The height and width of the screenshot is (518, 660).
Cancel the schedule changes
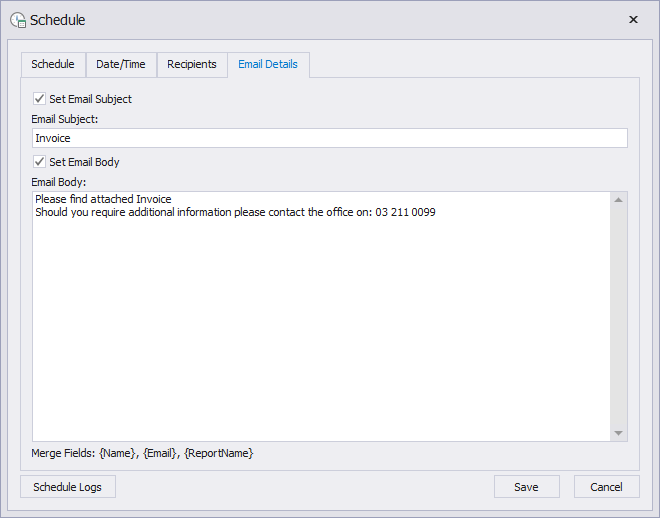(606, 487)
